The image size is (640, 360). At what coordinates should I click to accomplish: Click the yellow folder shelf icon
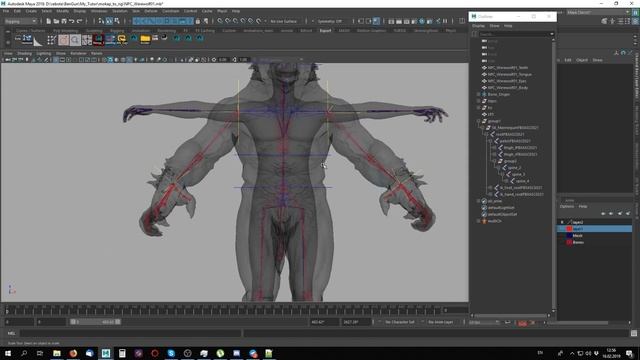145,39
